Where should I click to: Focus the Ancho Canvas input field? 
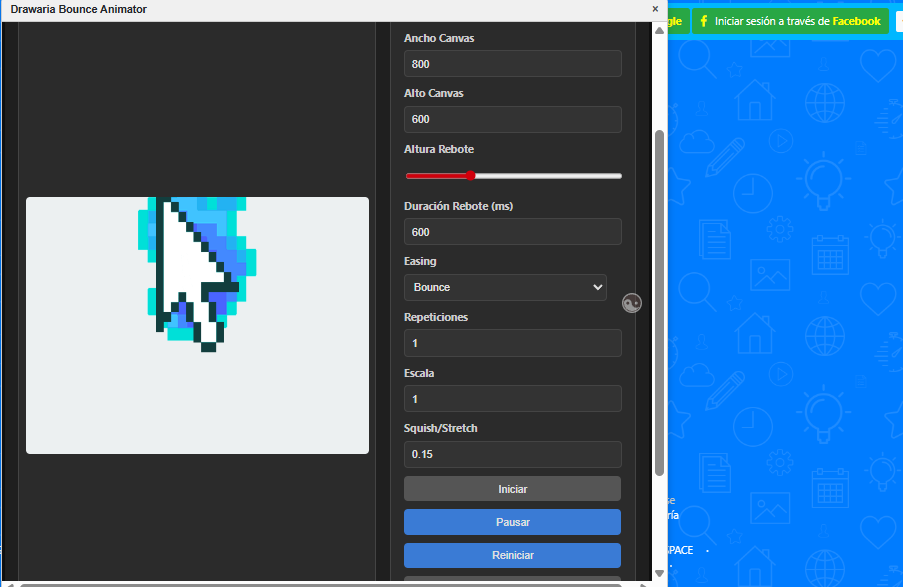(512, 64)
